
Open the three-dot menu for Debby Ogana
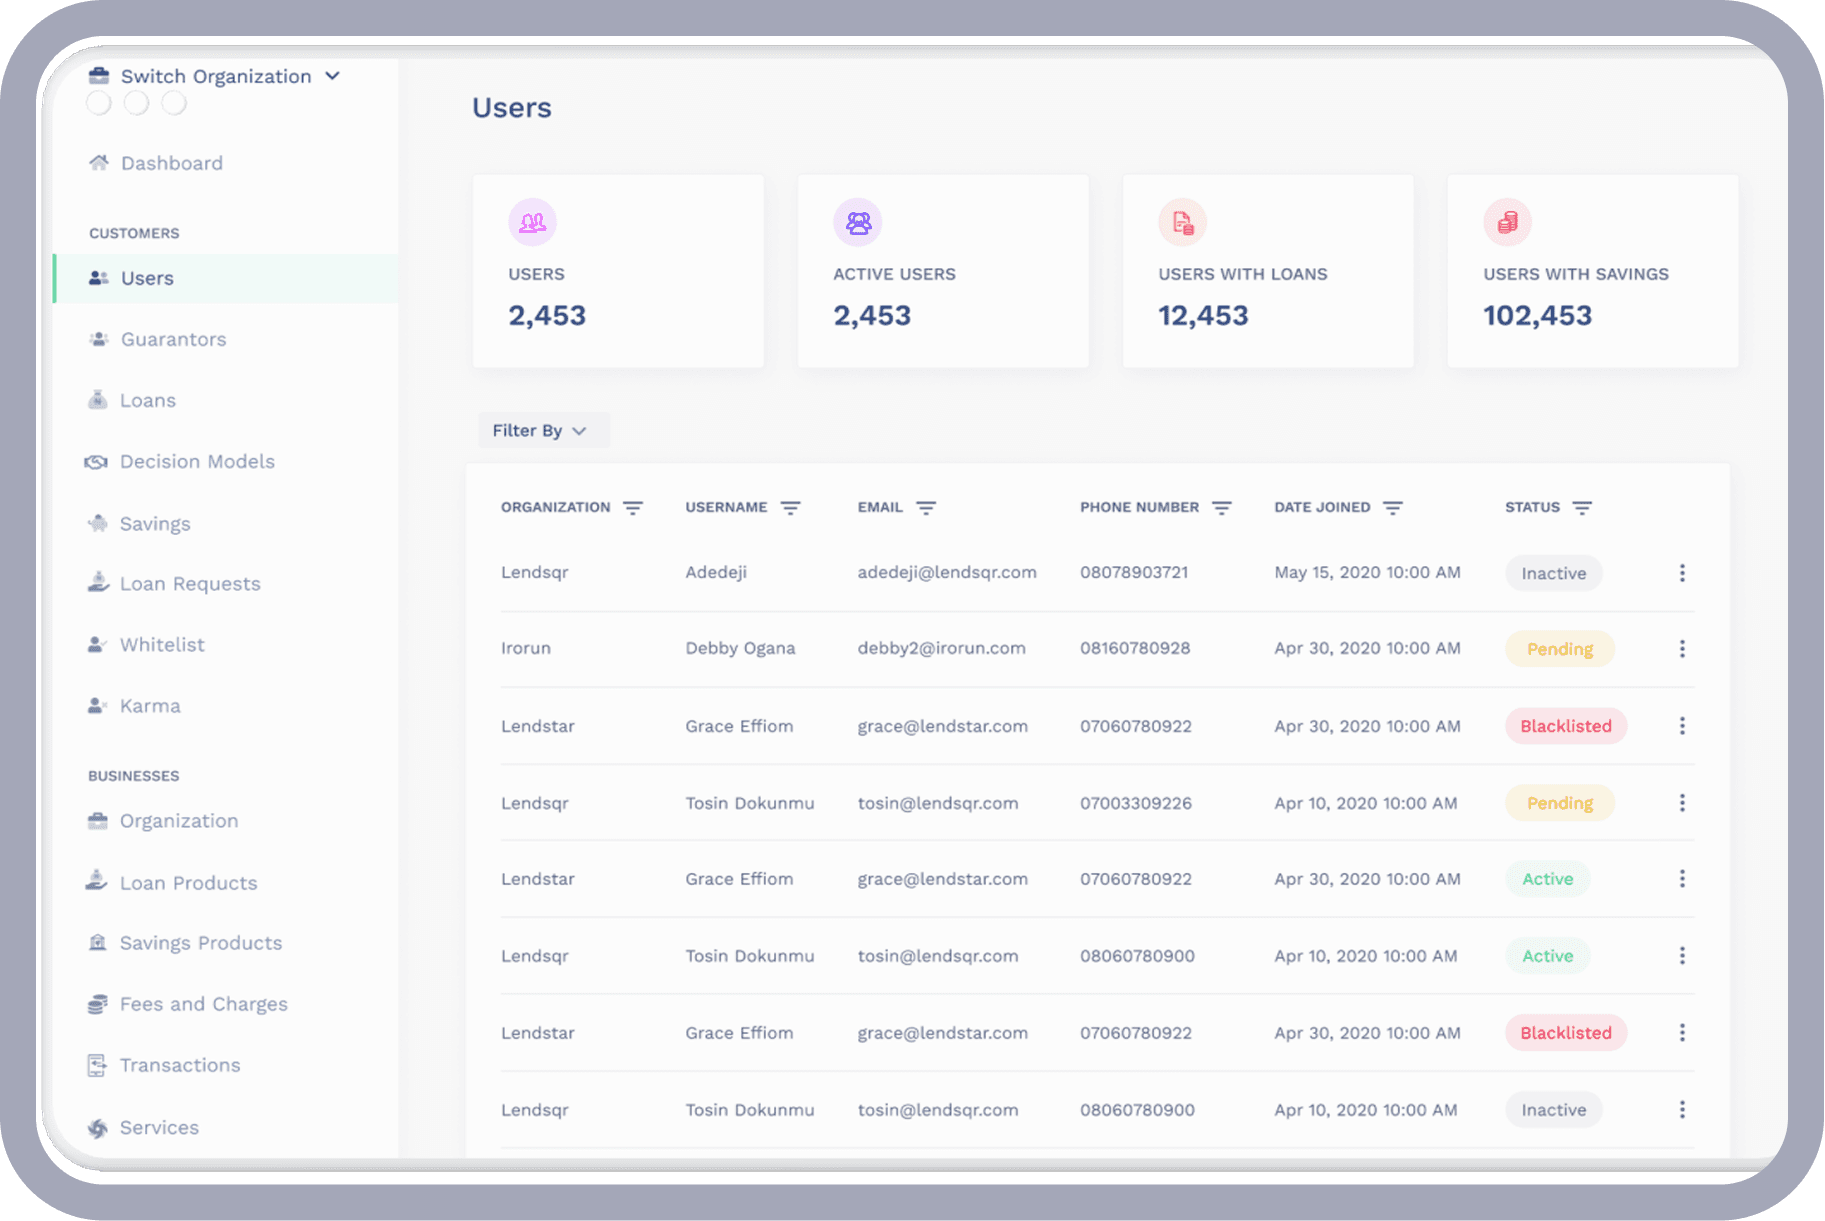pyautogui.click(x=1682, y=649)
